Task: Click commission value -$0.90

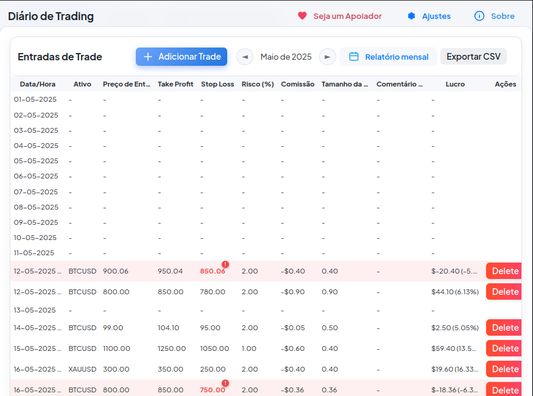Action: tap(293, 292)
